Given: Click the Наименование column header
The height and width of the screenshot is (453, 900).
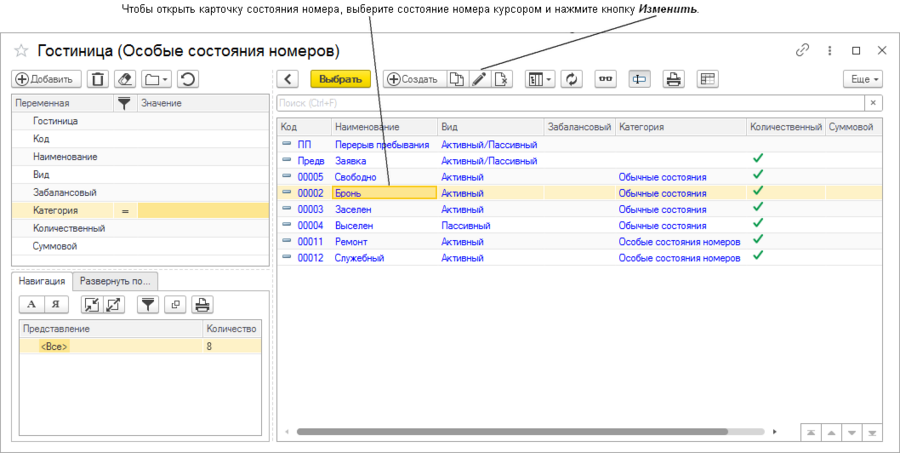Looking at the screenshot, I should [384, 127].
